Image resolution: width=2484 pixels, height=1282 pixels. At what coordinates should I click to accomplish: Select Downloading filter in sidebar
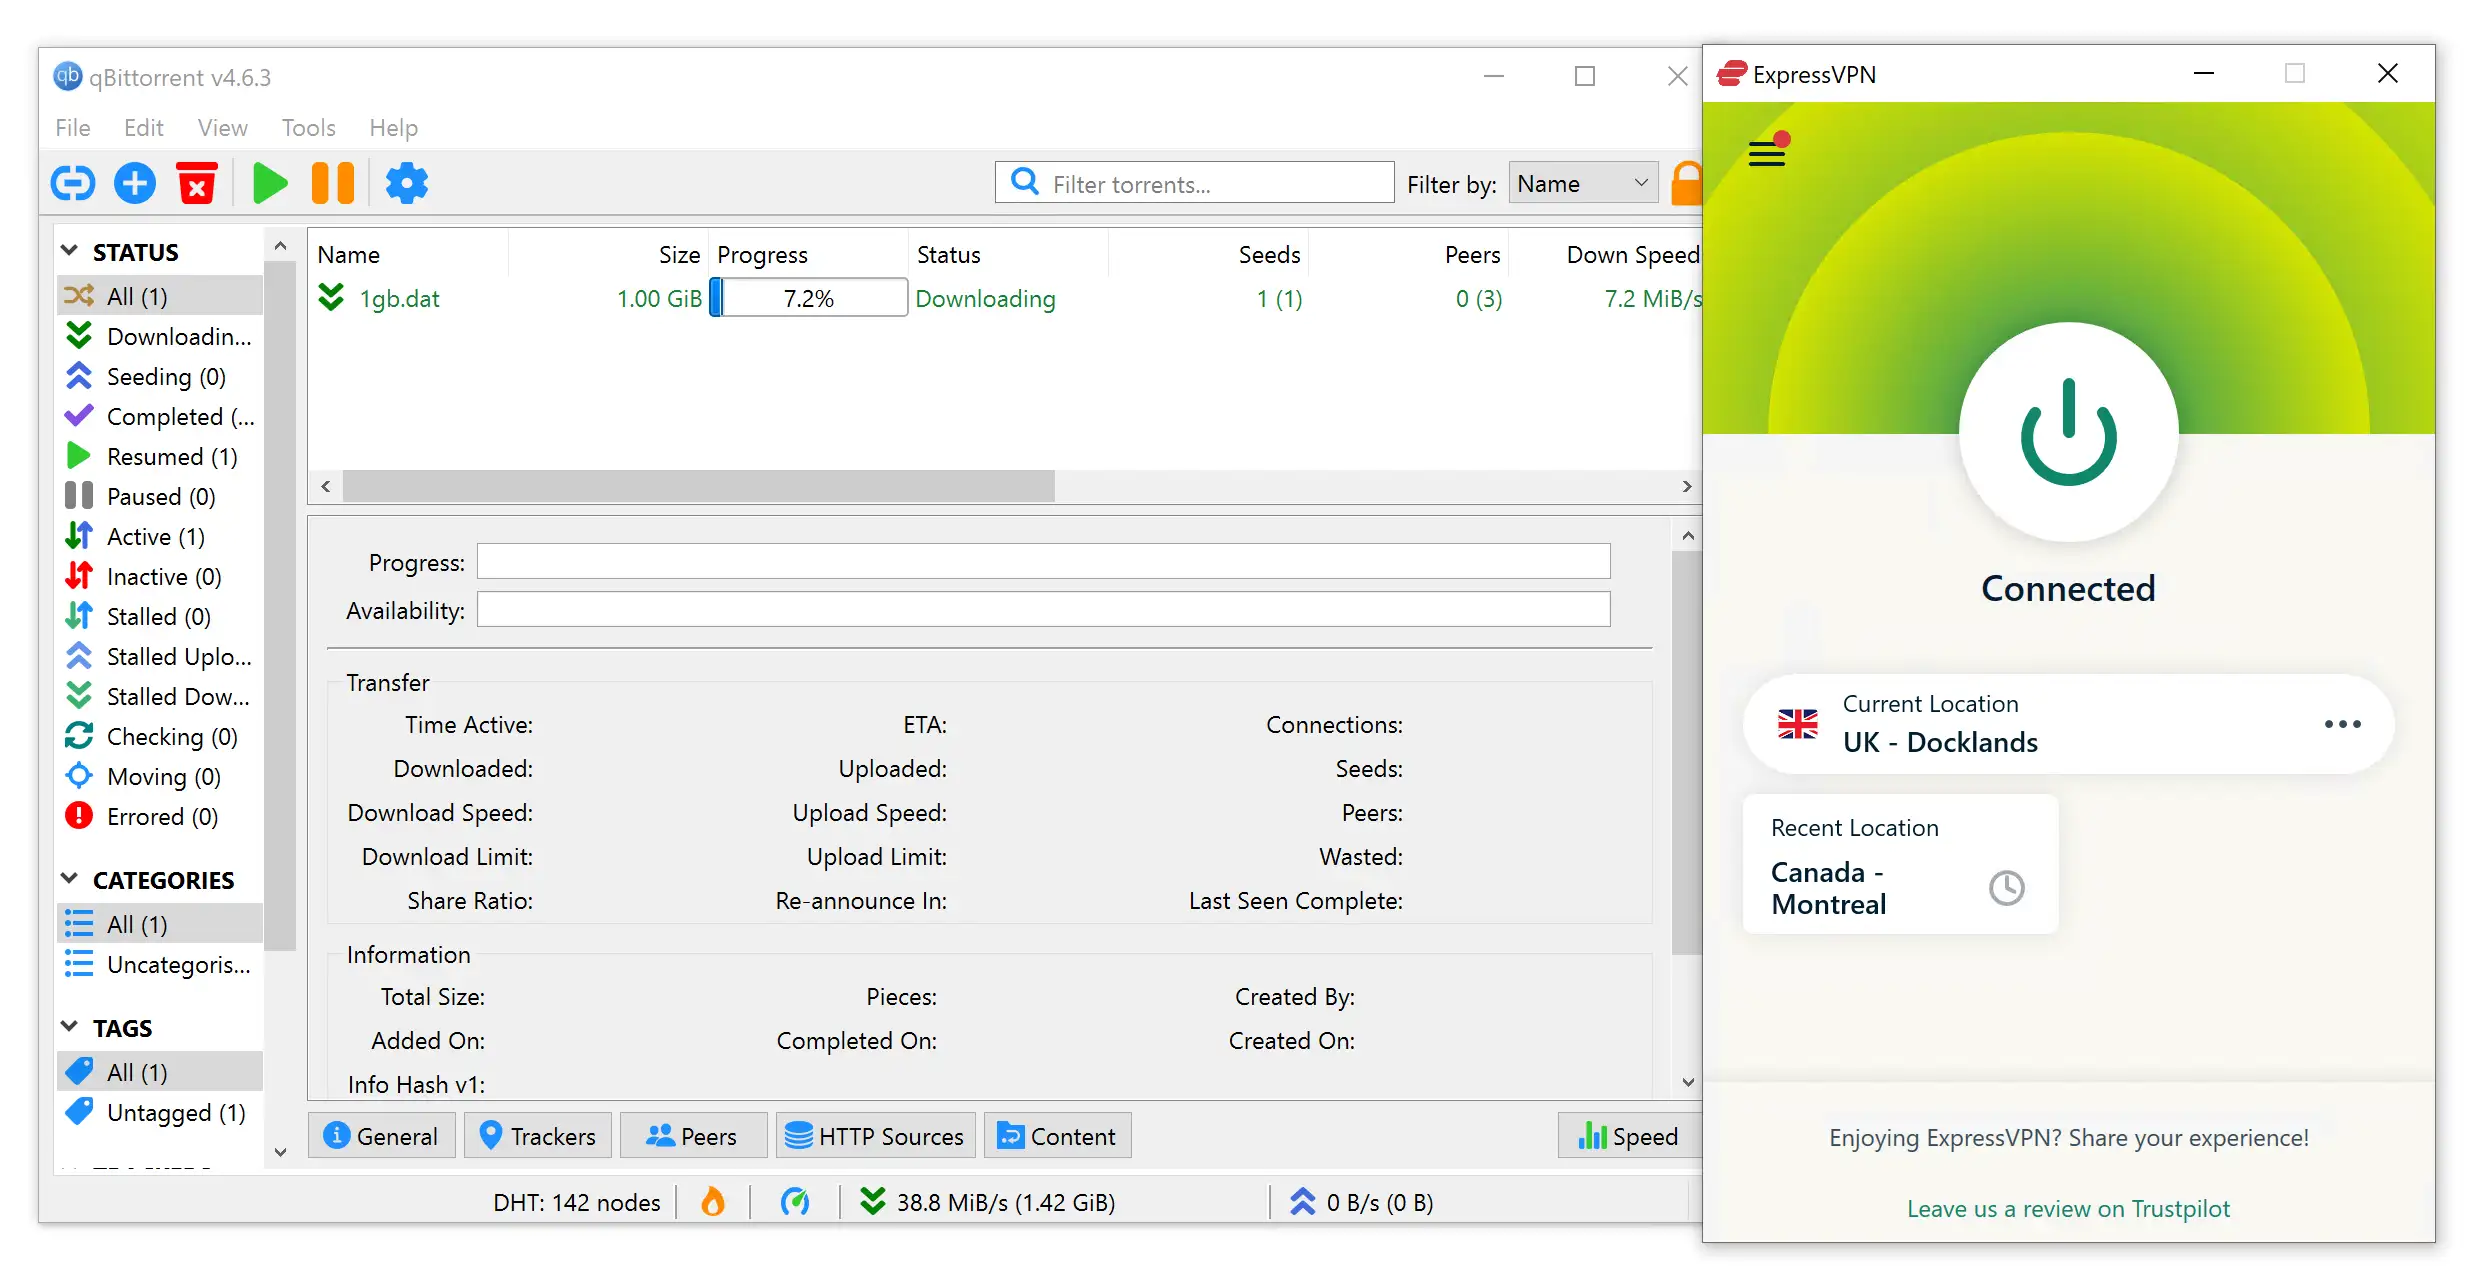pyautogui.click(x=160, y=336)
